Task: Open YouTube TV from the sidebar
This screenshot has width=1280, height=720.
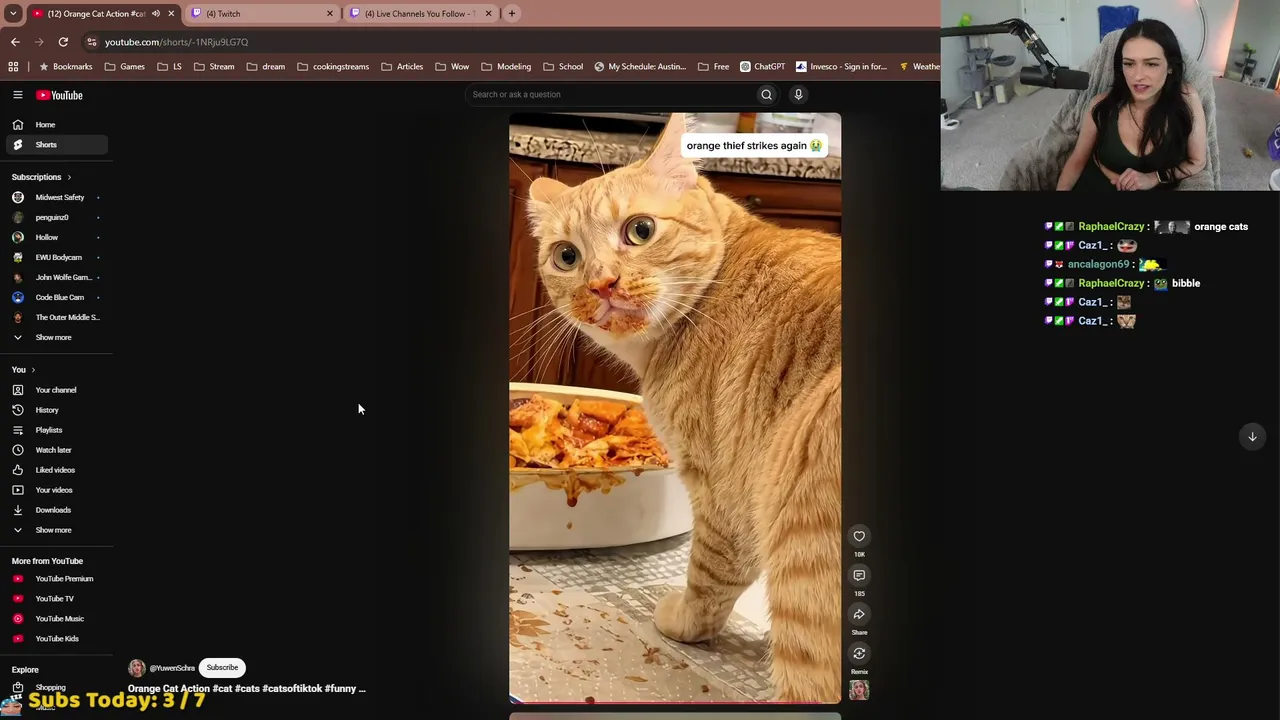Action: click(x=55, y=599)
